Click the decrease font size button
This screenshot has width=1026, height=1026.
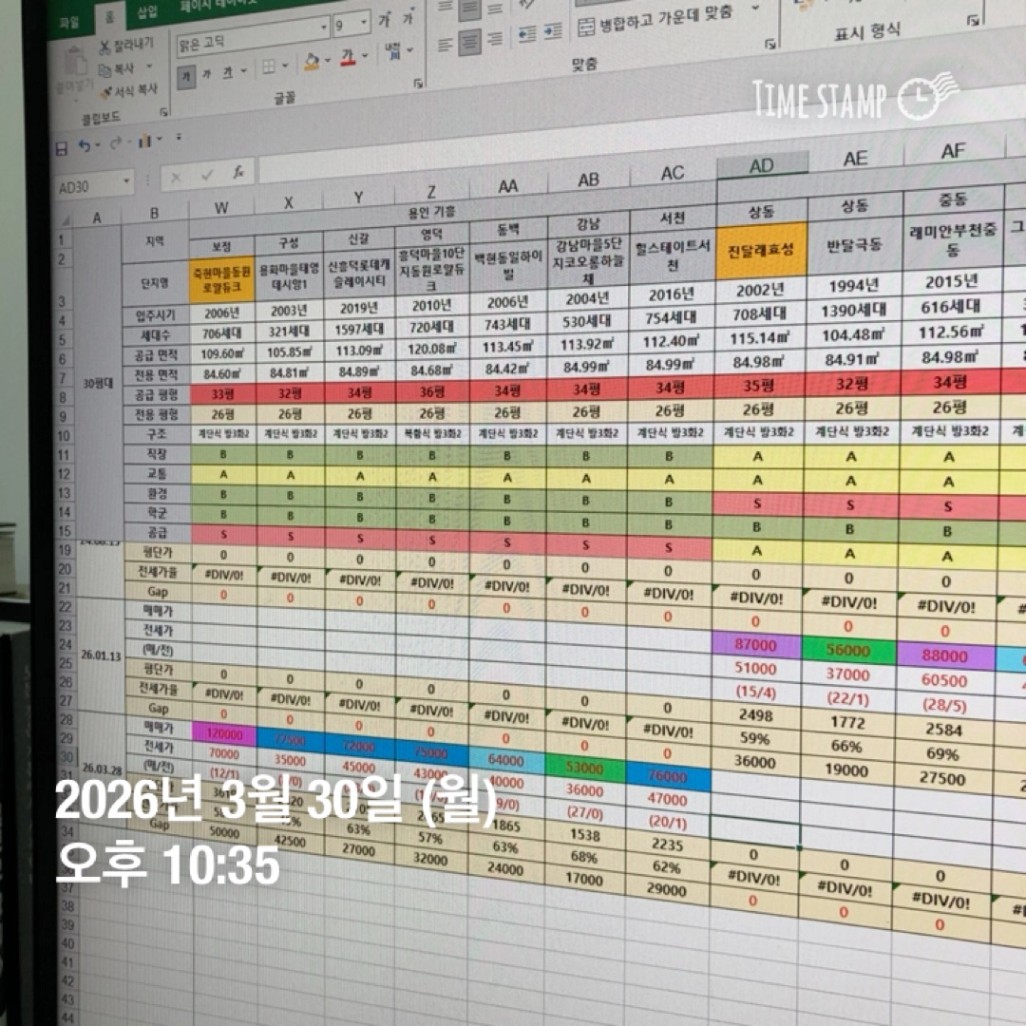click(x=408, y=18)
